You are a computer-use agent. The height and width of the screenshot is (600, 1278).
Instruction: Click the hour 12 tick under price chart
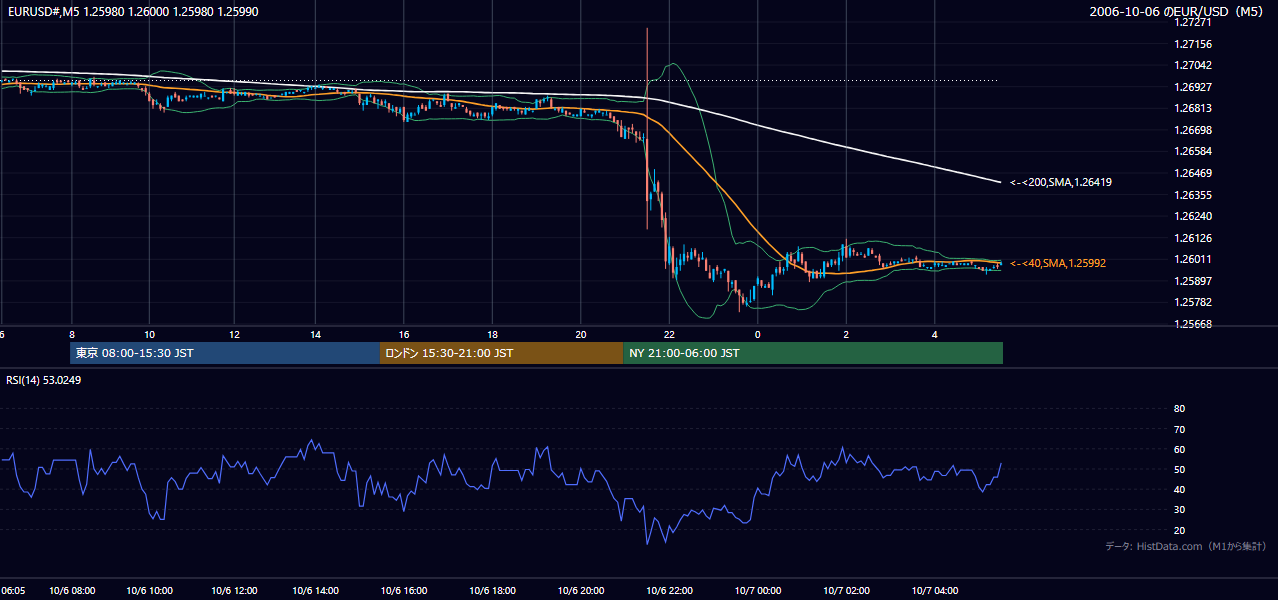234,334
